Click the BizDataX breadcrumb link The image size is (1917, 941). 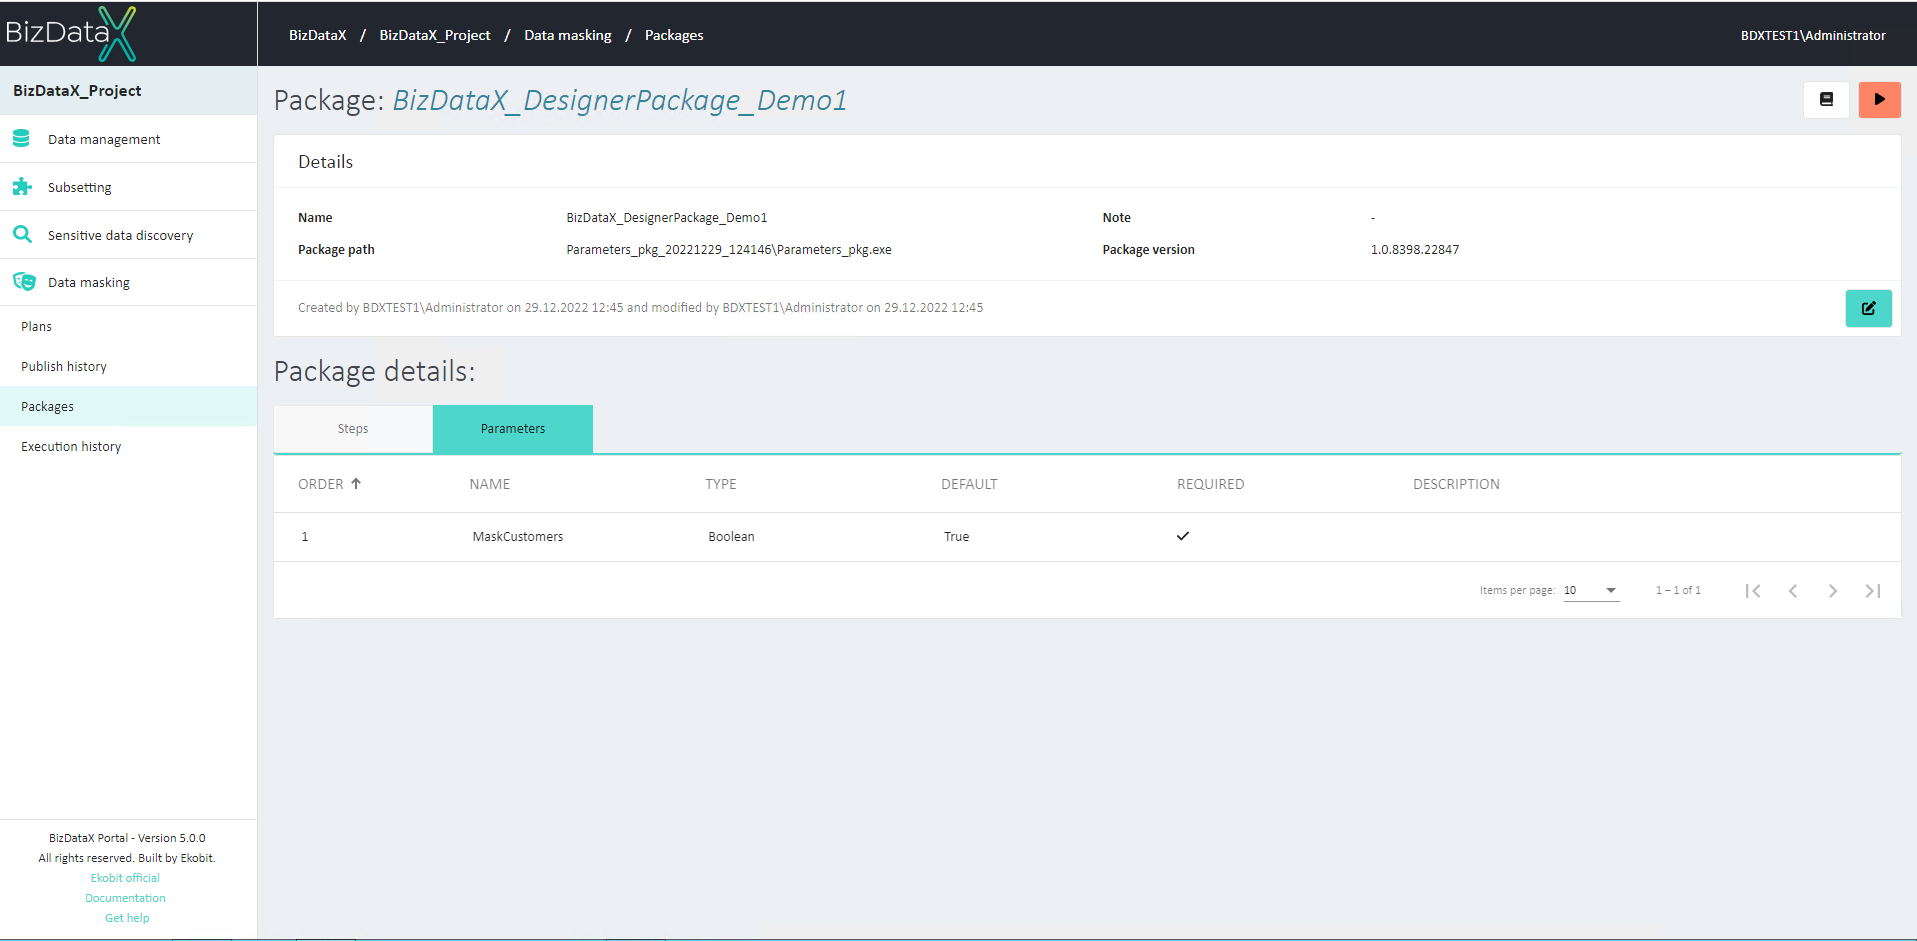coord(317,35)
